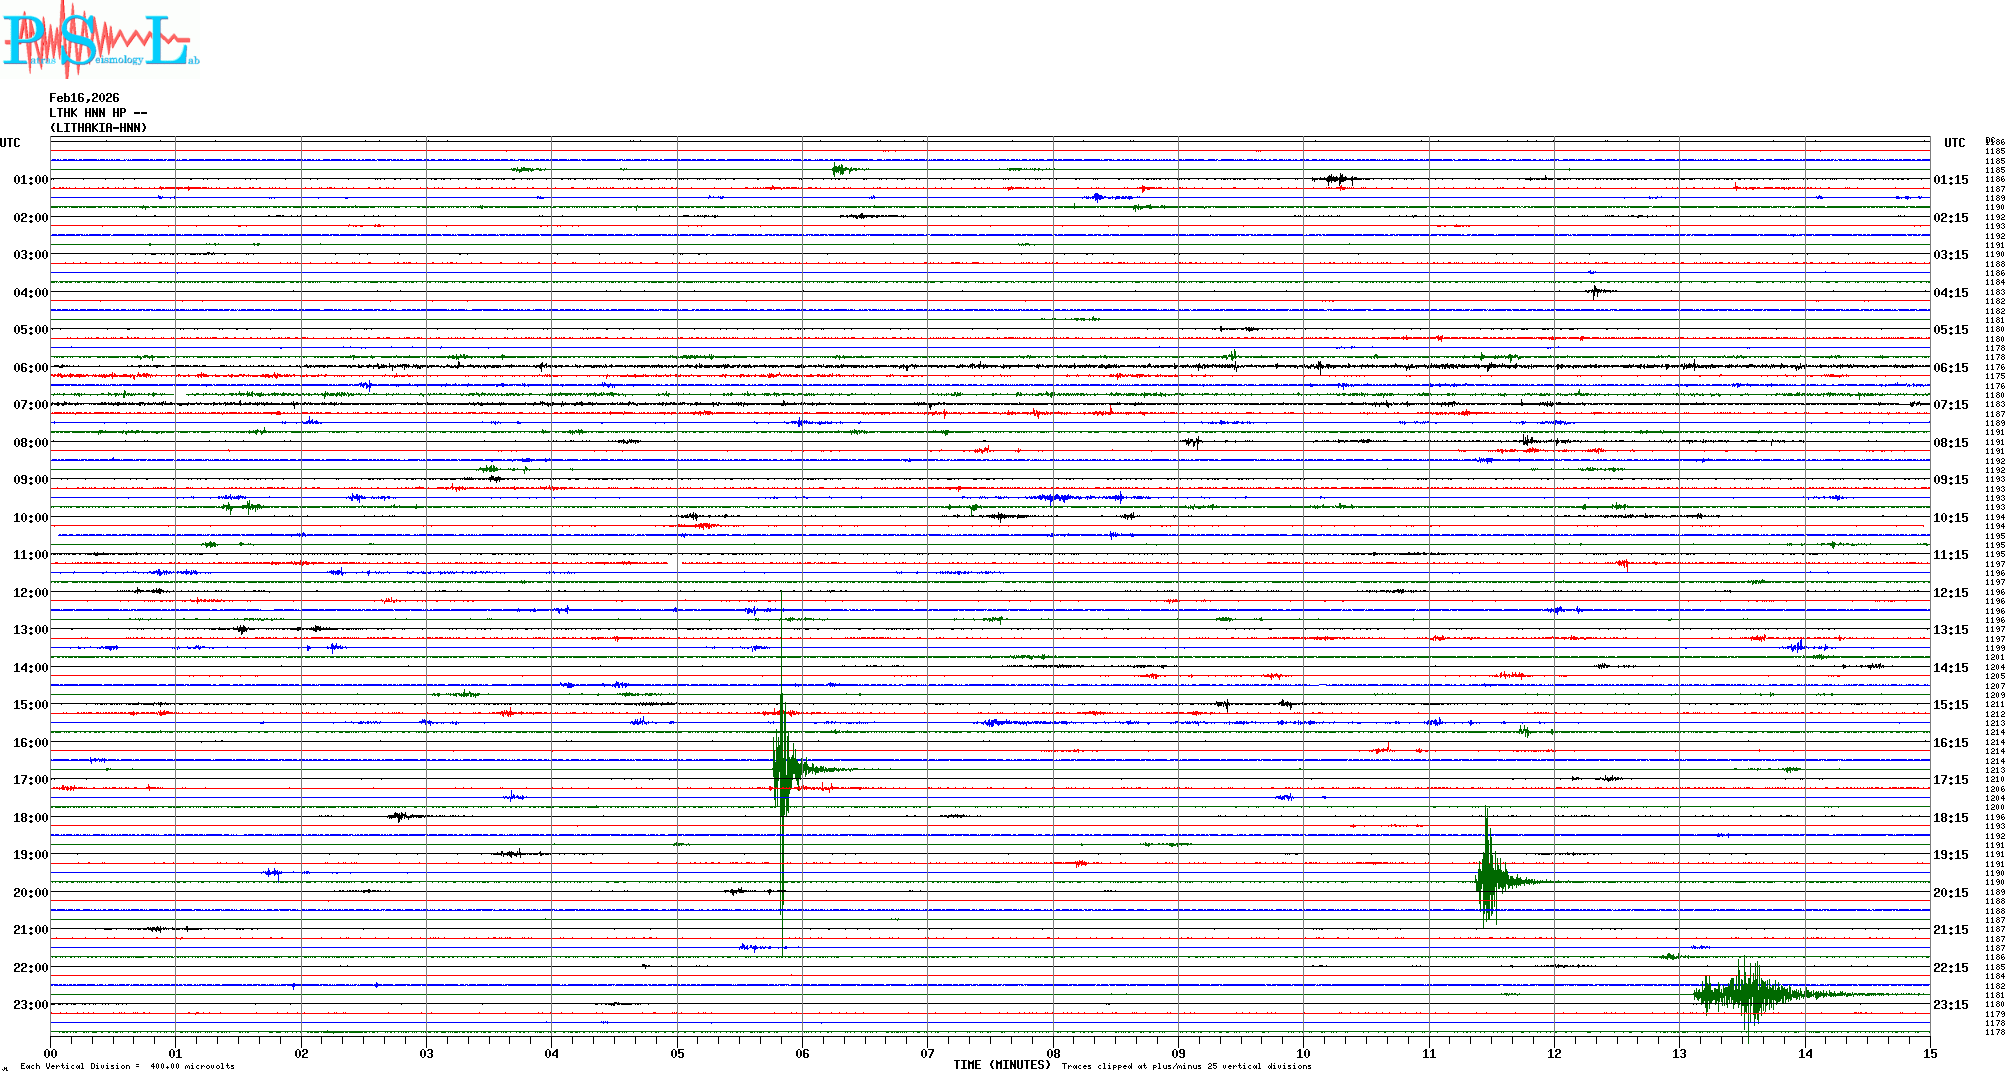
Task: Click the (LITHAKIA-HNN) station name text
Action: 98,128
